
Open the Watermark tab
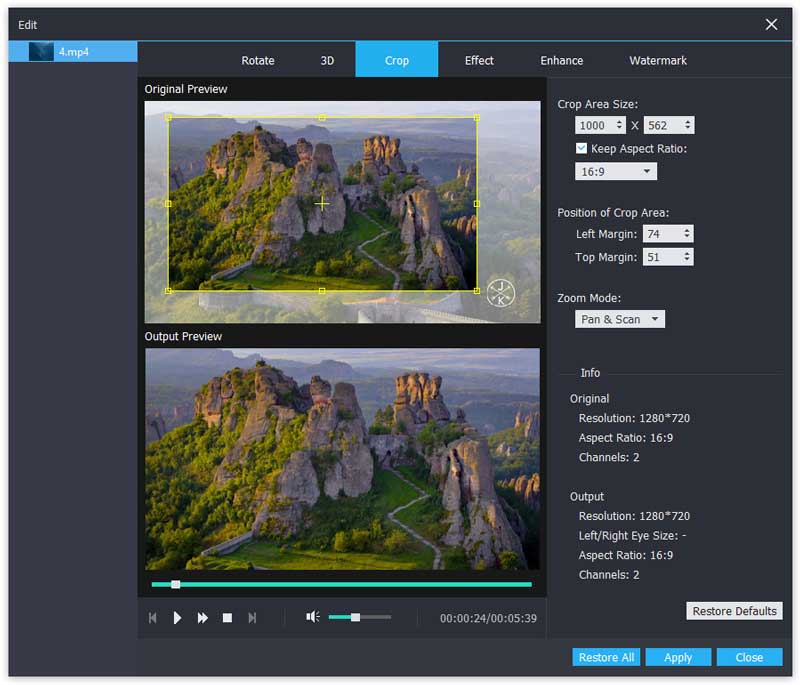tap(657, 60)
